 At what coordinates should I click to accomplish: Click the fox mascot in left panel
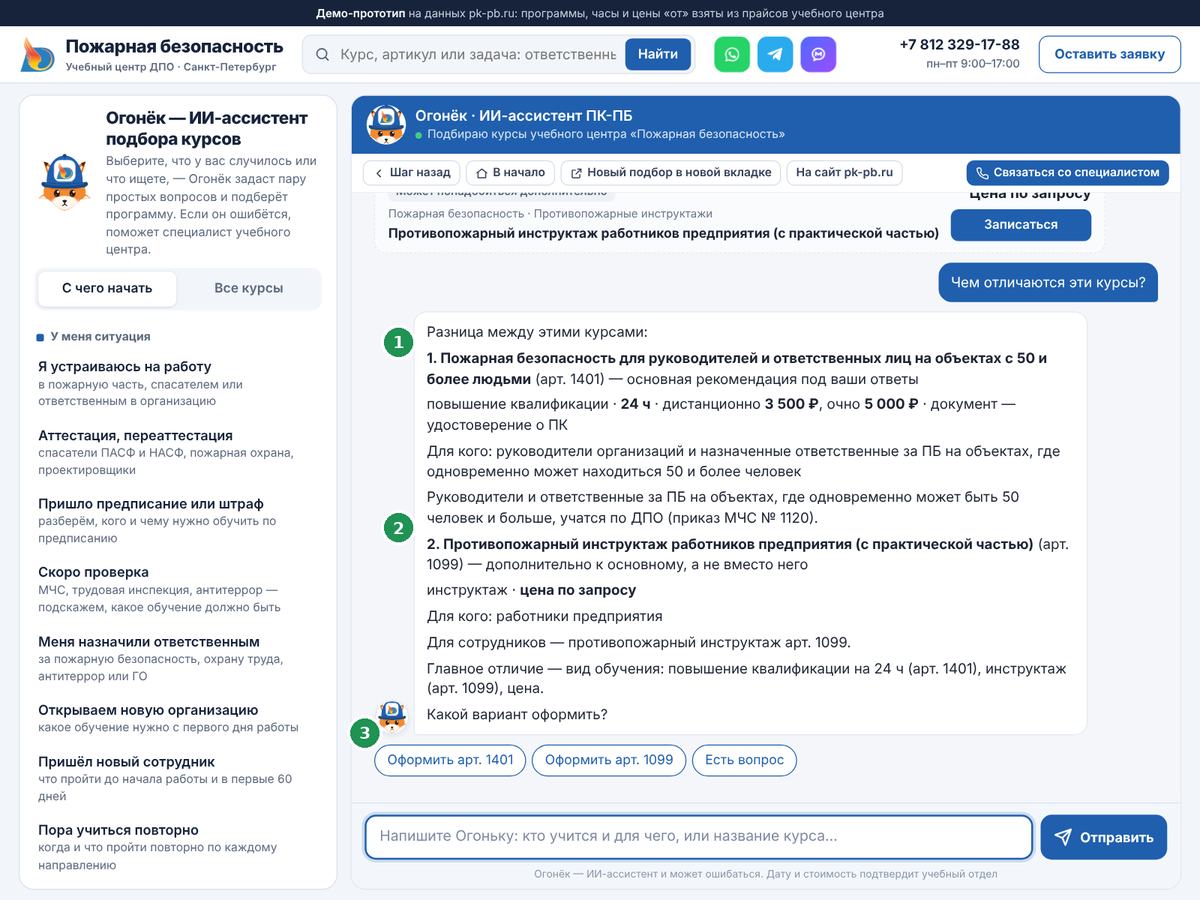point(65,181)
